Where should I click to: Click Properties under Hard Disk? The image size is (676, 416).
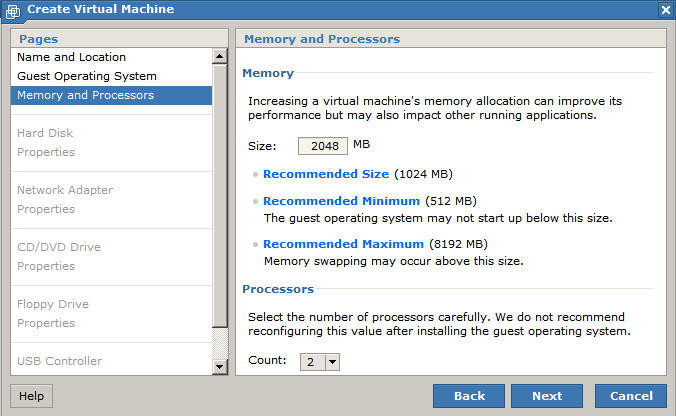tap(46, 152)
